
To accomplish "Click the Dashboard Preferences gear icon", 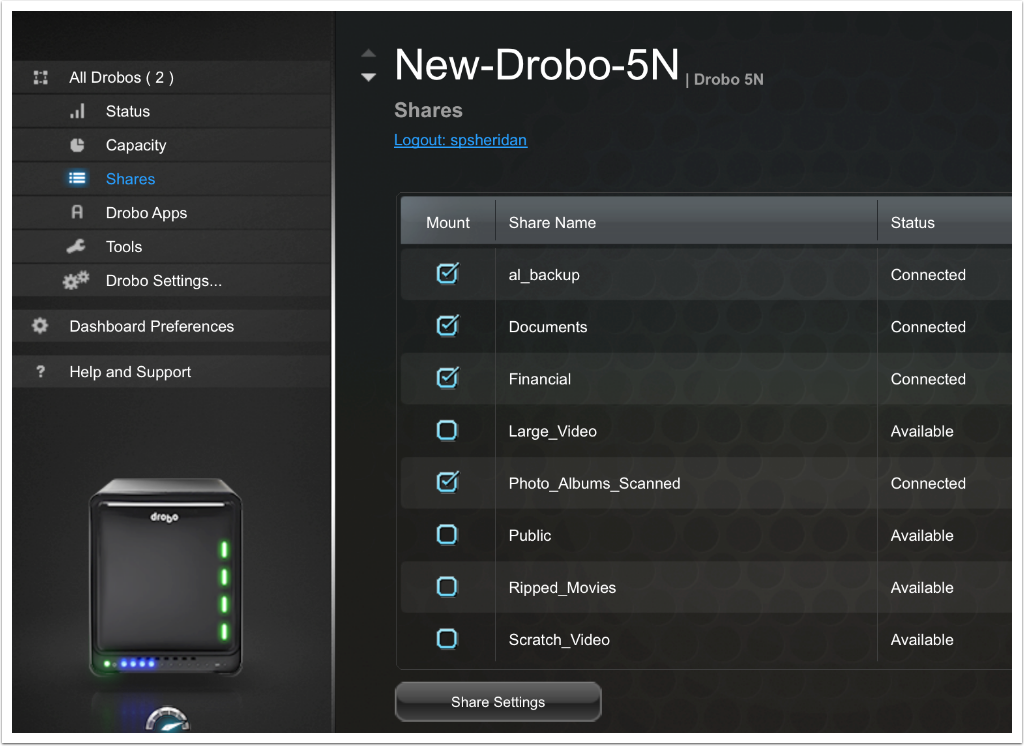I will point(41,326).
